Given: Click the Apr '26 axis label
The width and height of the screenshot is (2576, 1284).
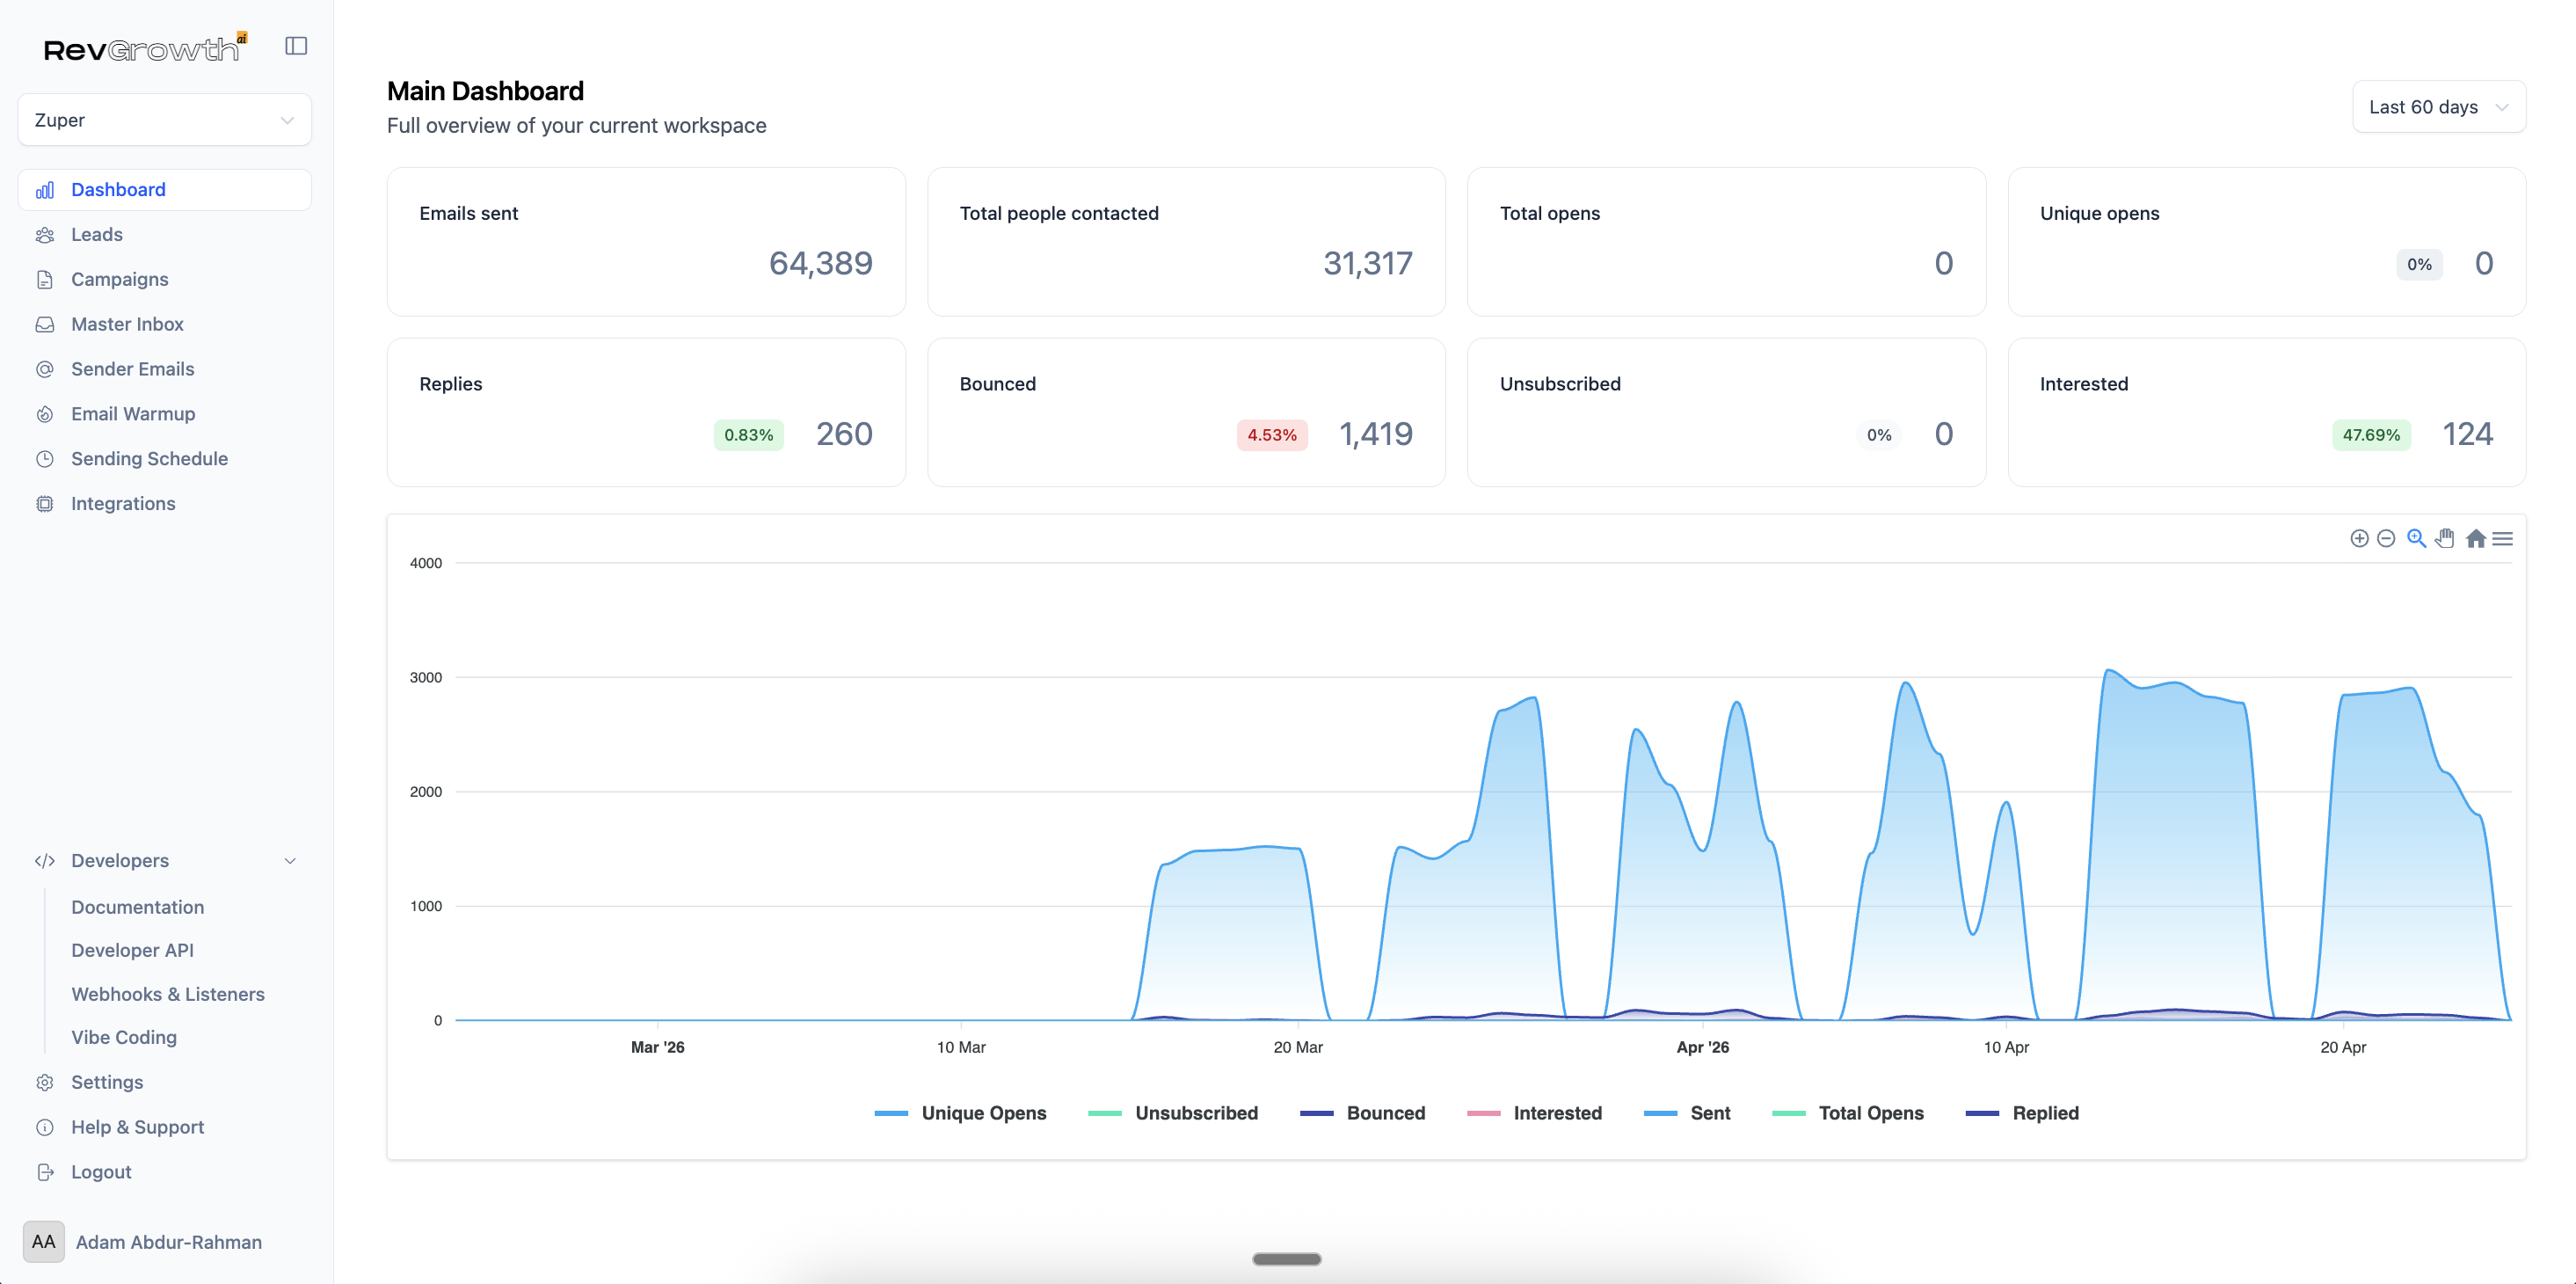Looking at the screenshot, I should pos(1702,1047).
